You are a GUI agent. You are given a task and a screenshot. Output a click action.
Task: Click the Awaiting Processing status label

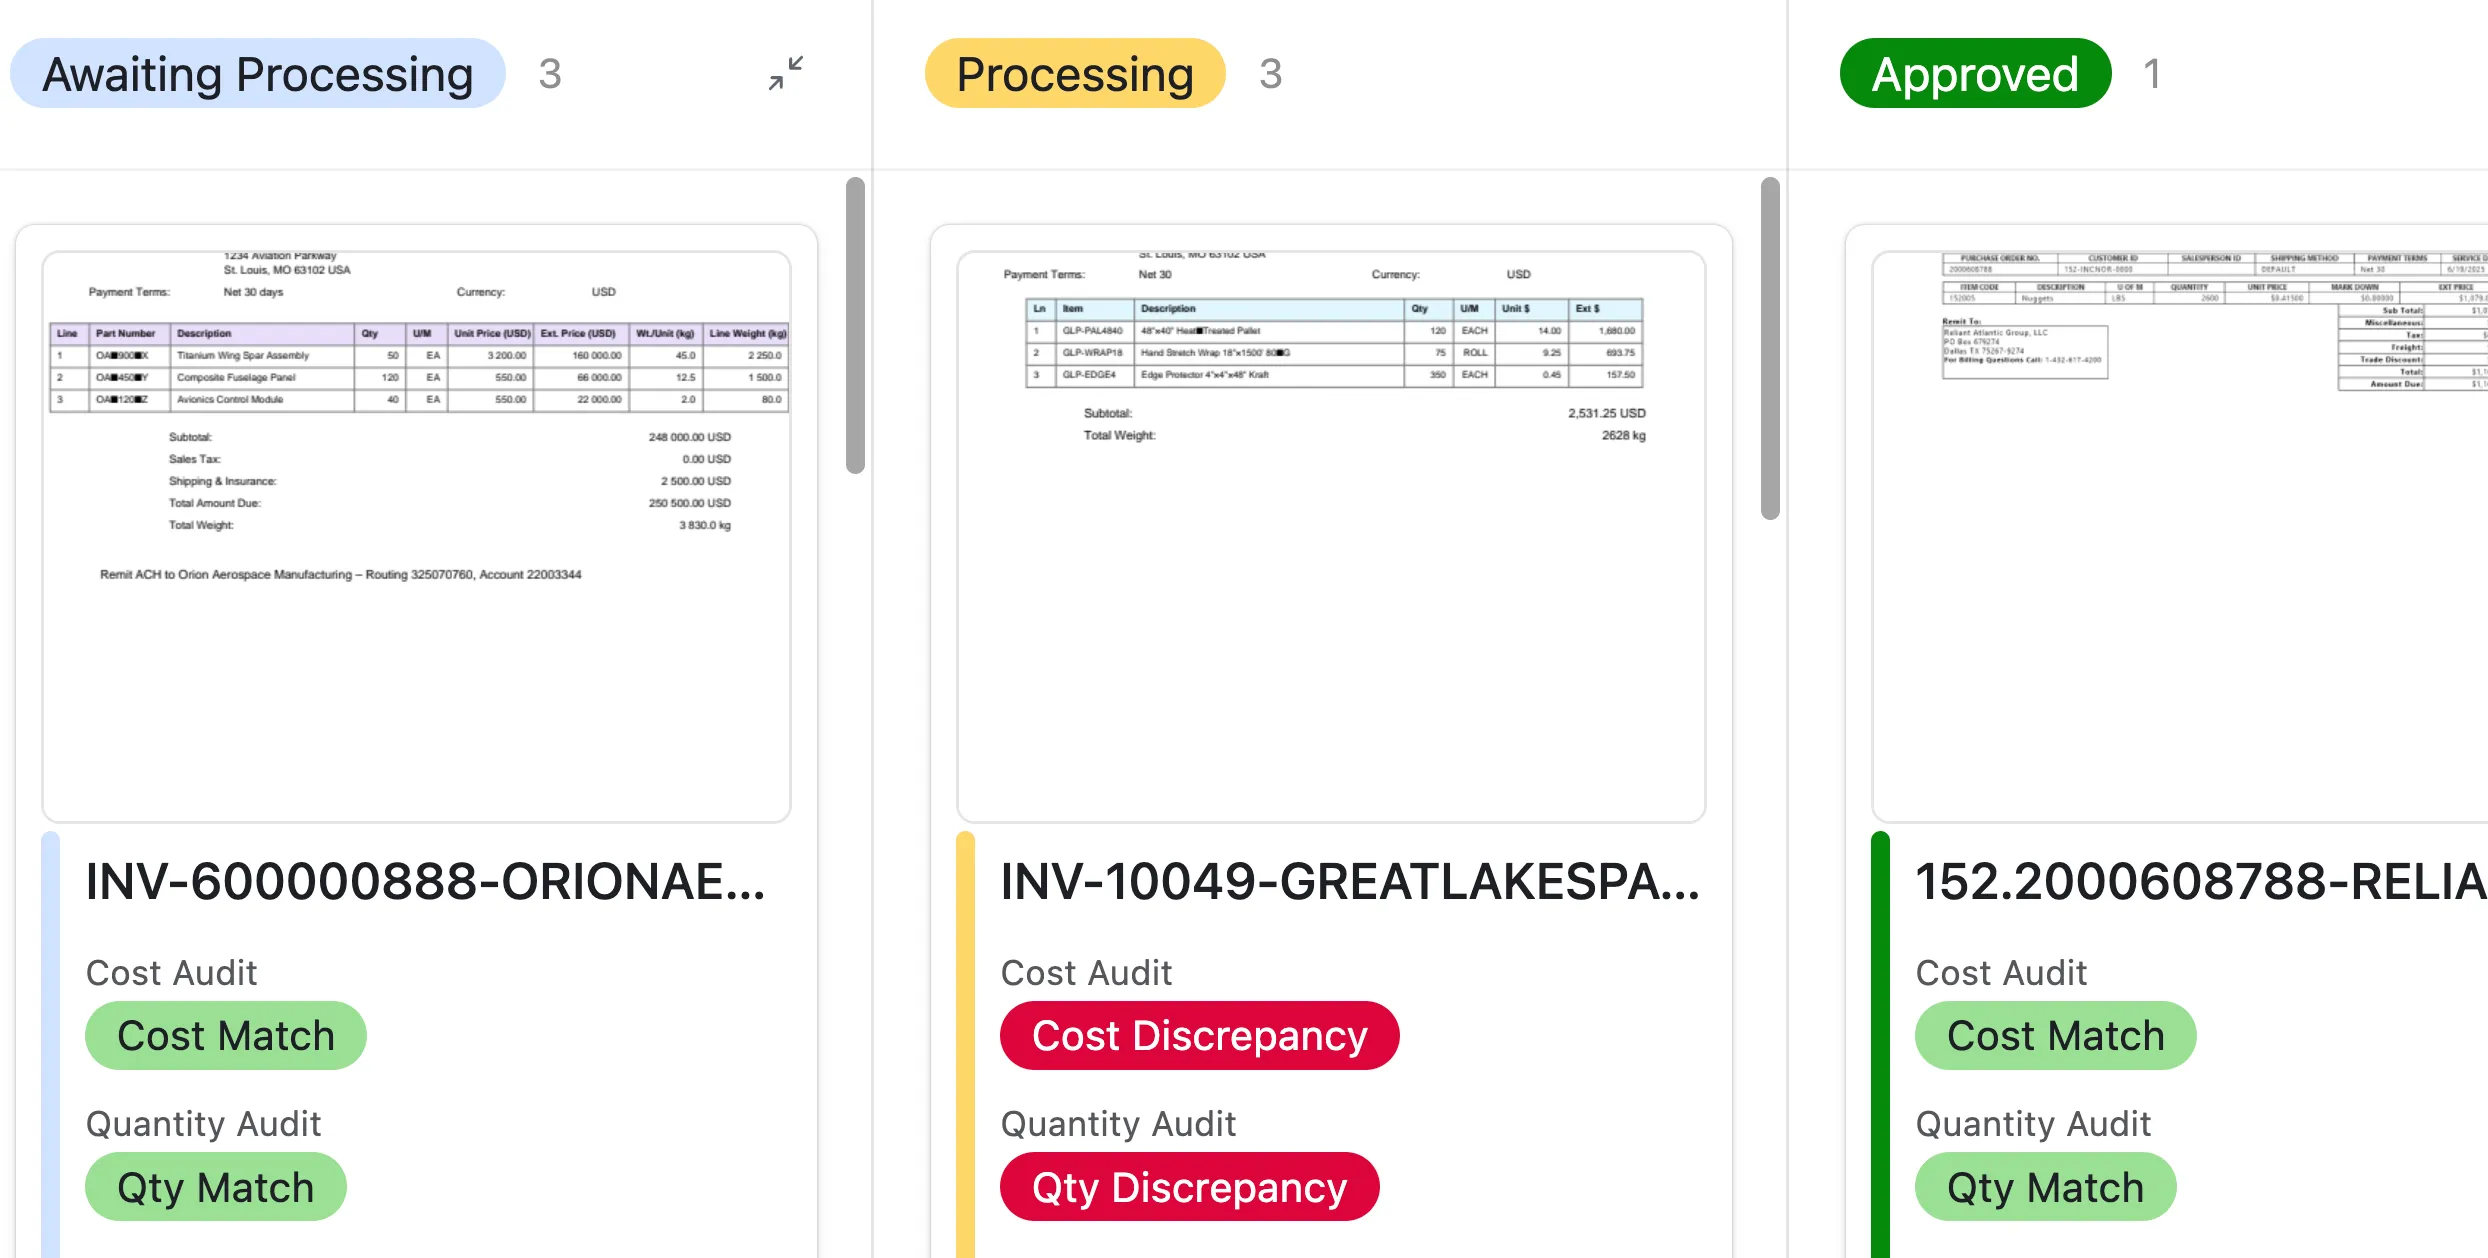point(258,74)
